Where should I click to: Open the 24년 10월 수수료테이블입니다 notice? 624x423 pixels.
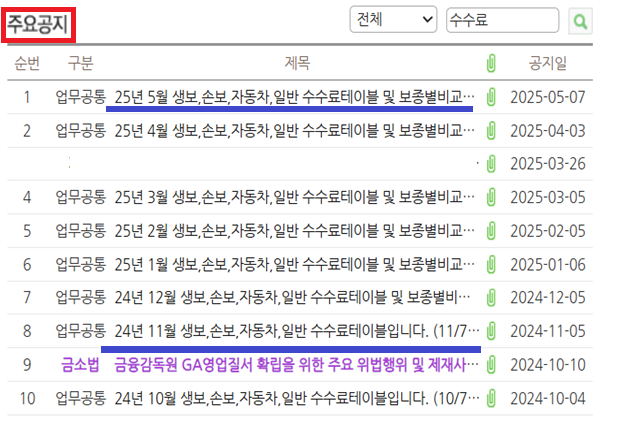coord(297,398)
